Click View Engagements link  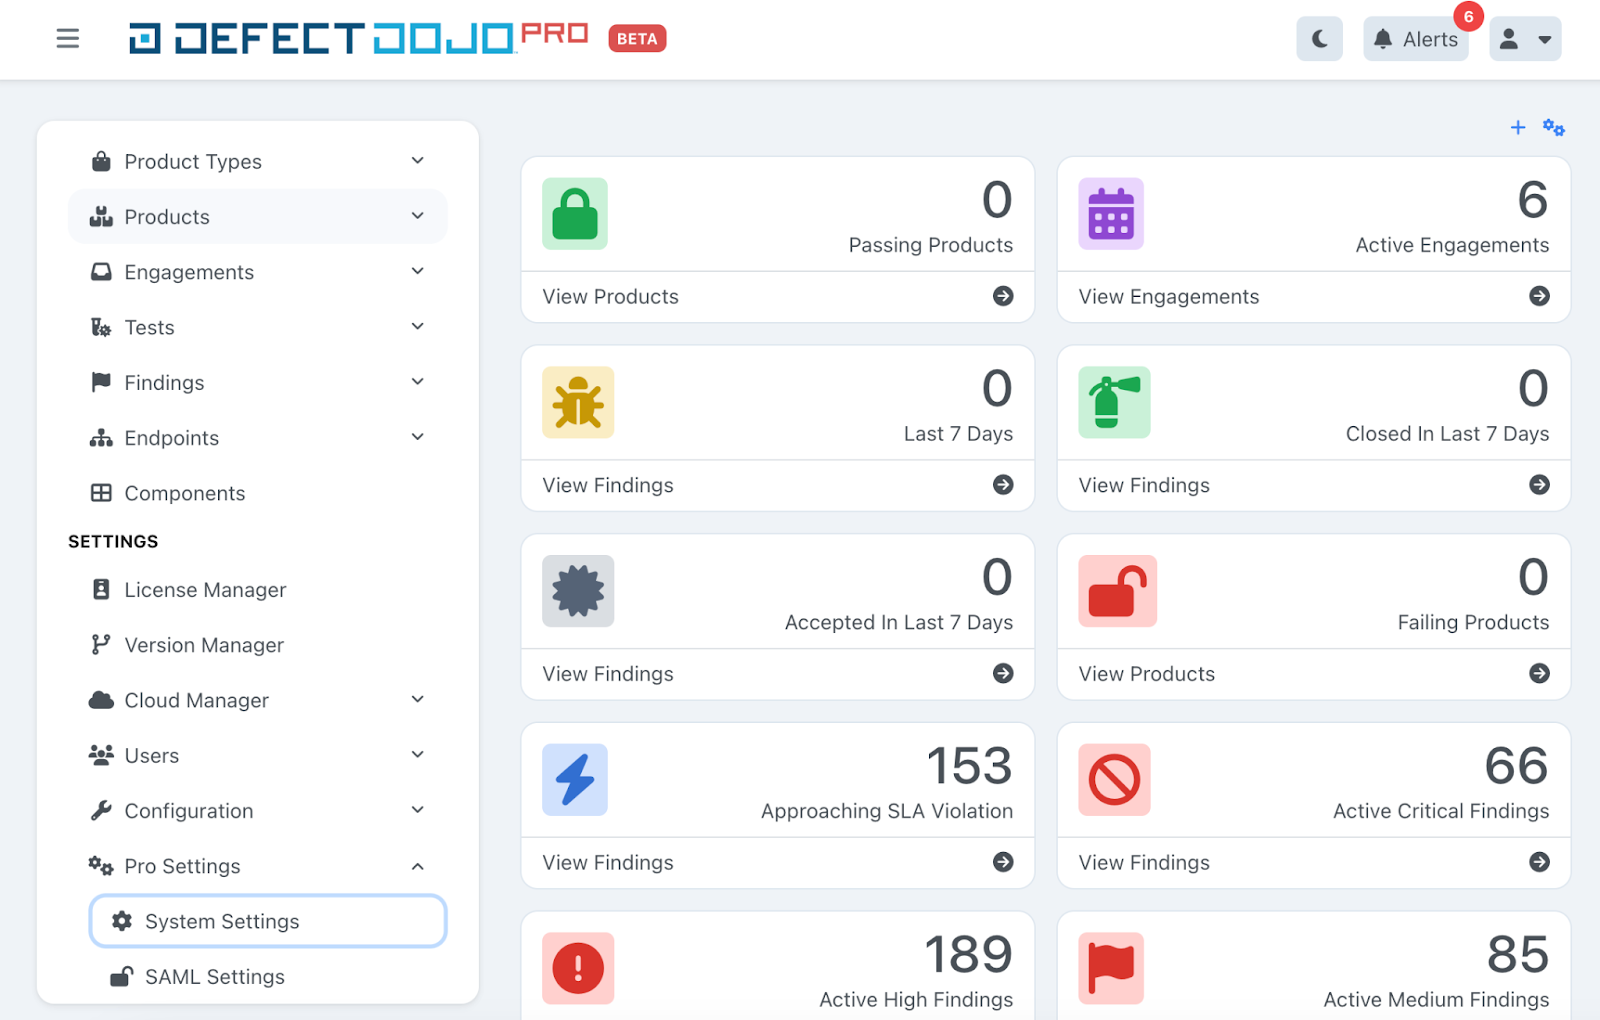pos(1168,297)
